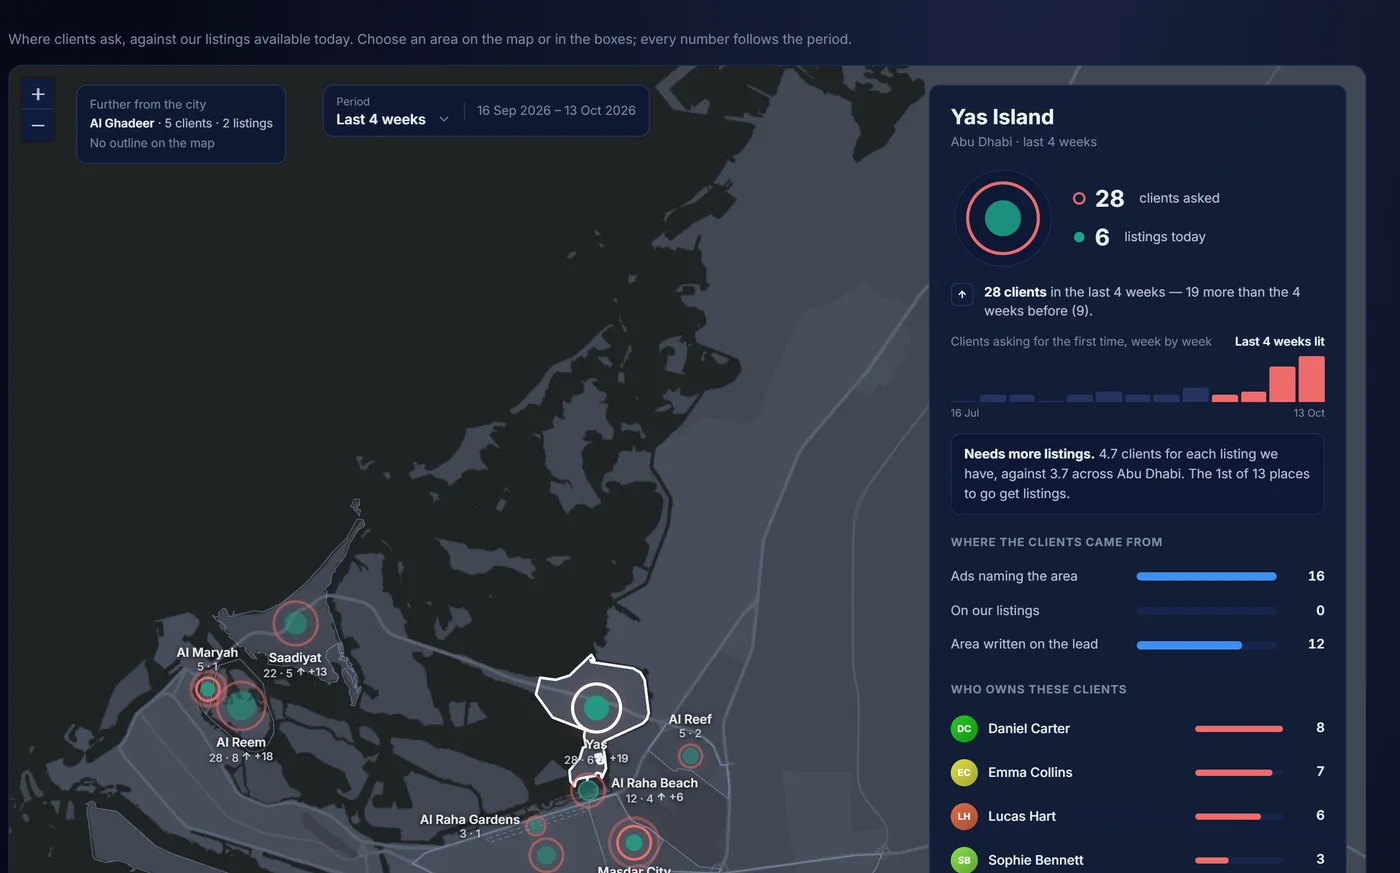Select the Al Raha Gardens map marker
The image size is (1400, 873).
point(536,826)
